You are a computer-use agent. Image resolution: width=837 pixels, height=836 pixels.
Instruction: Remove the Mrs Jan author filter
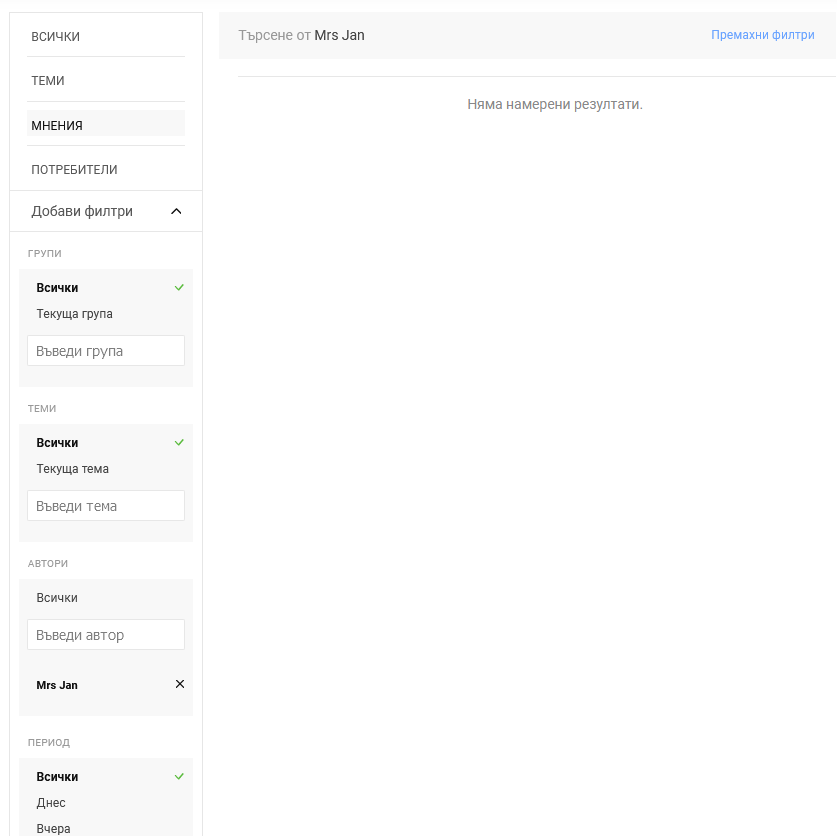(180, 684)
